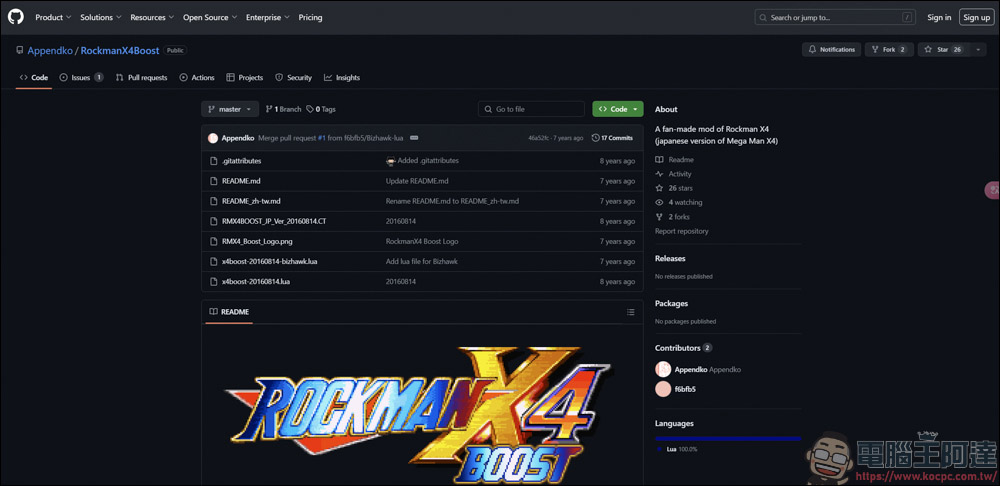Switch to the Pull requests tab
The width and height of the screenshot is (1000, 486).
tap(142, 78)
